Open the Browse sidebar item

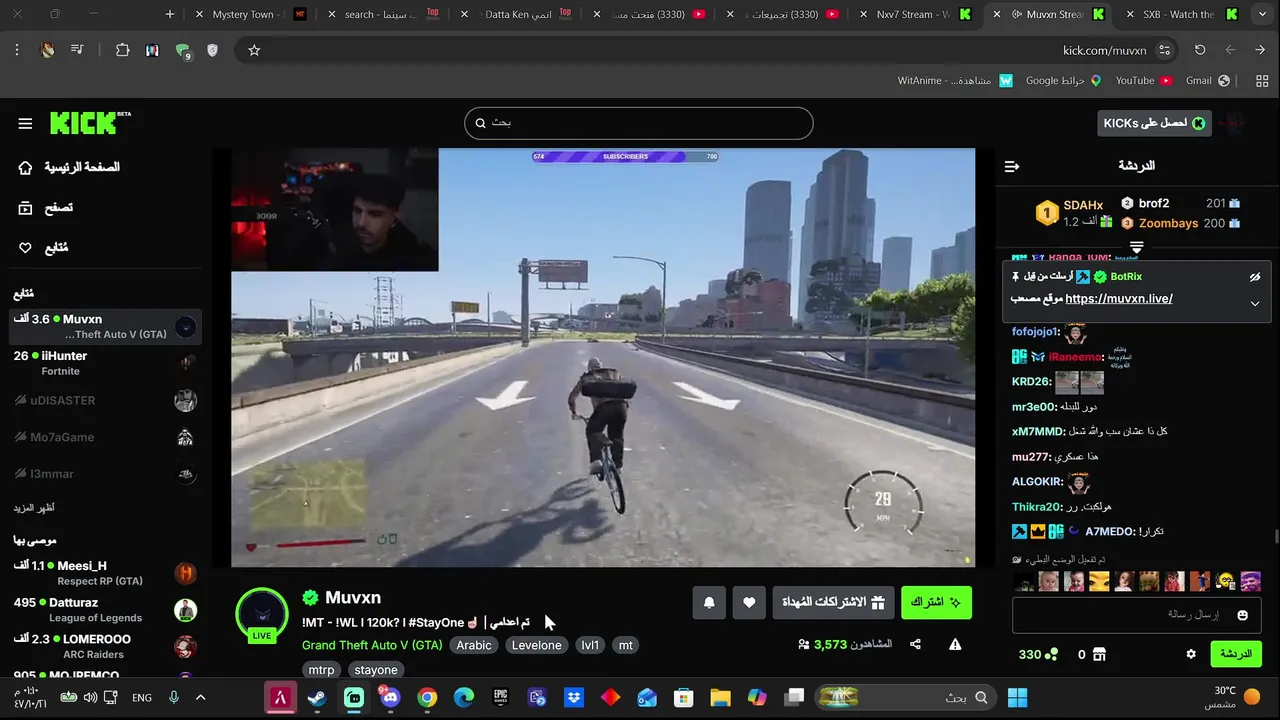point(47,207)
